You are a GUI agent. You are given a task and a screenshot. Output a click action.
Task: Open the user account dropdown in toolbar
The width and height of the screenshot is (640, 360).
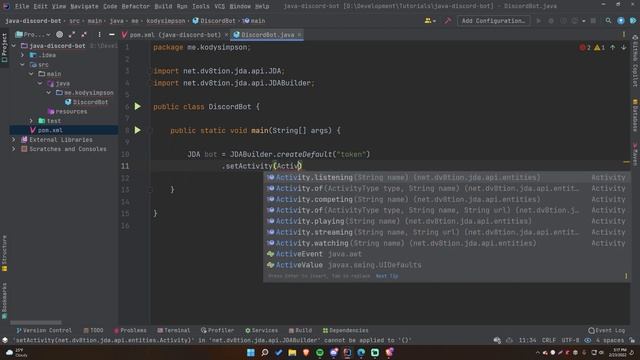430,20
